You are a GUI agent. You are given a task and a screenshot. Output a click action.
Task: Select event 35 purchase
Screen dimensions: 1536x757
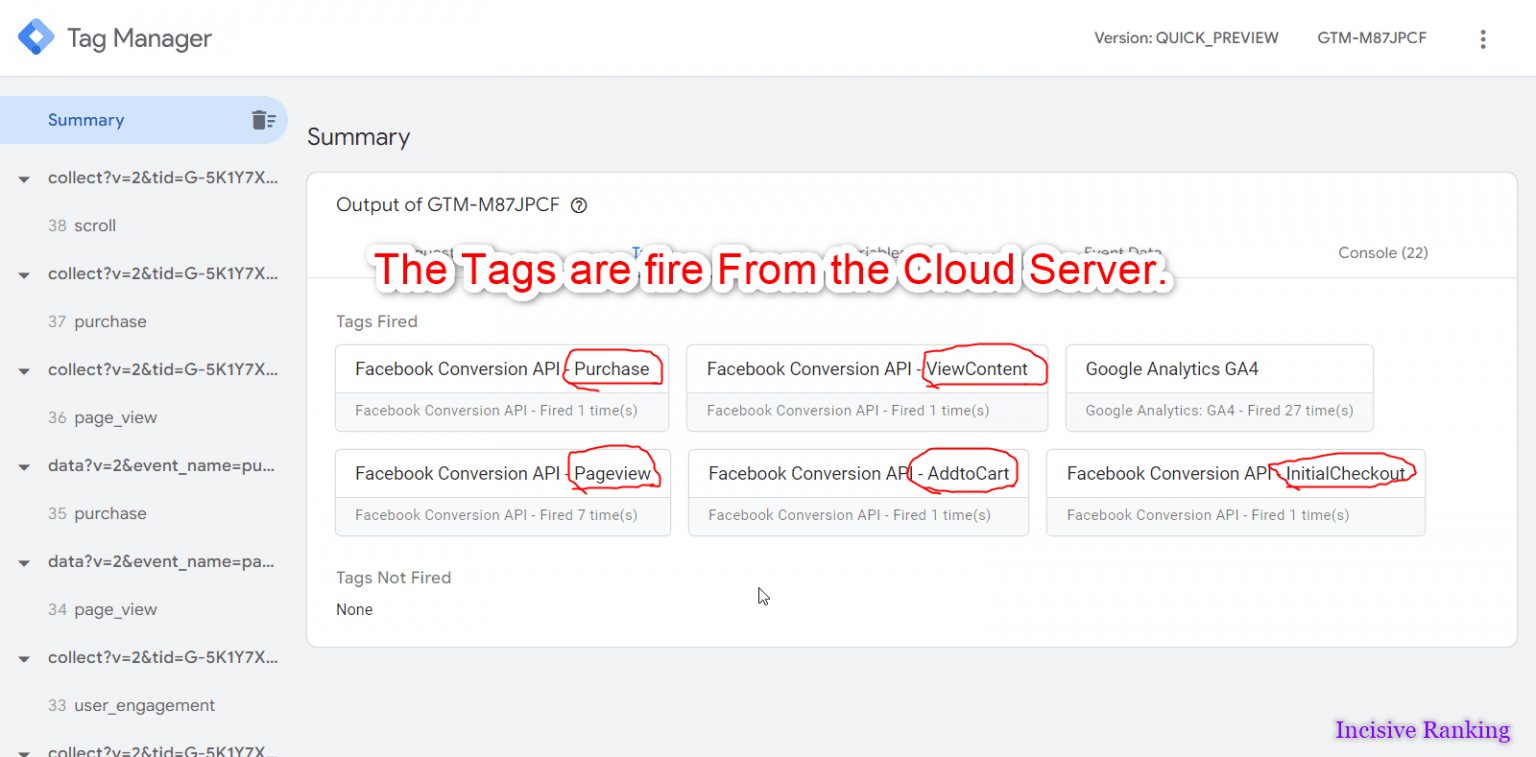(97, 514)
